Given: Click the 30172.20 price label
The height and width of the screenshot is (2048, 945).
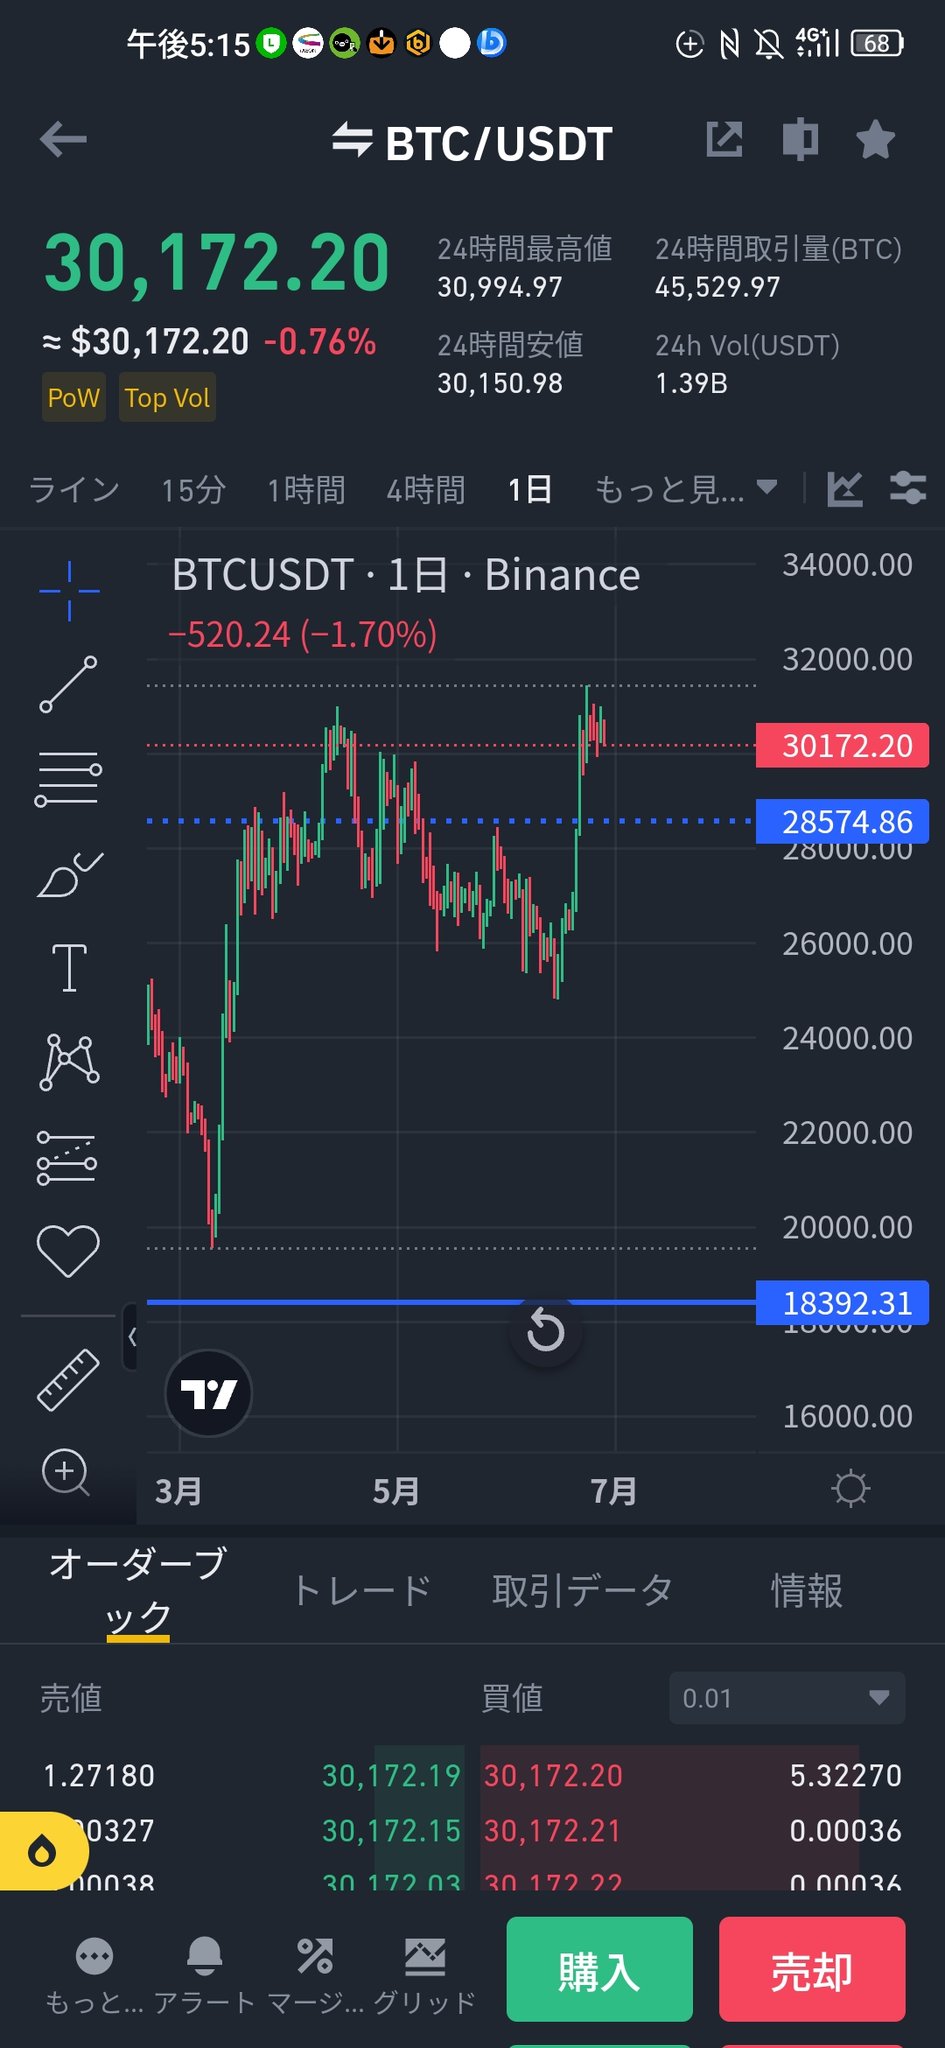Looking at the screenshot, I should [x=842, y=746].
